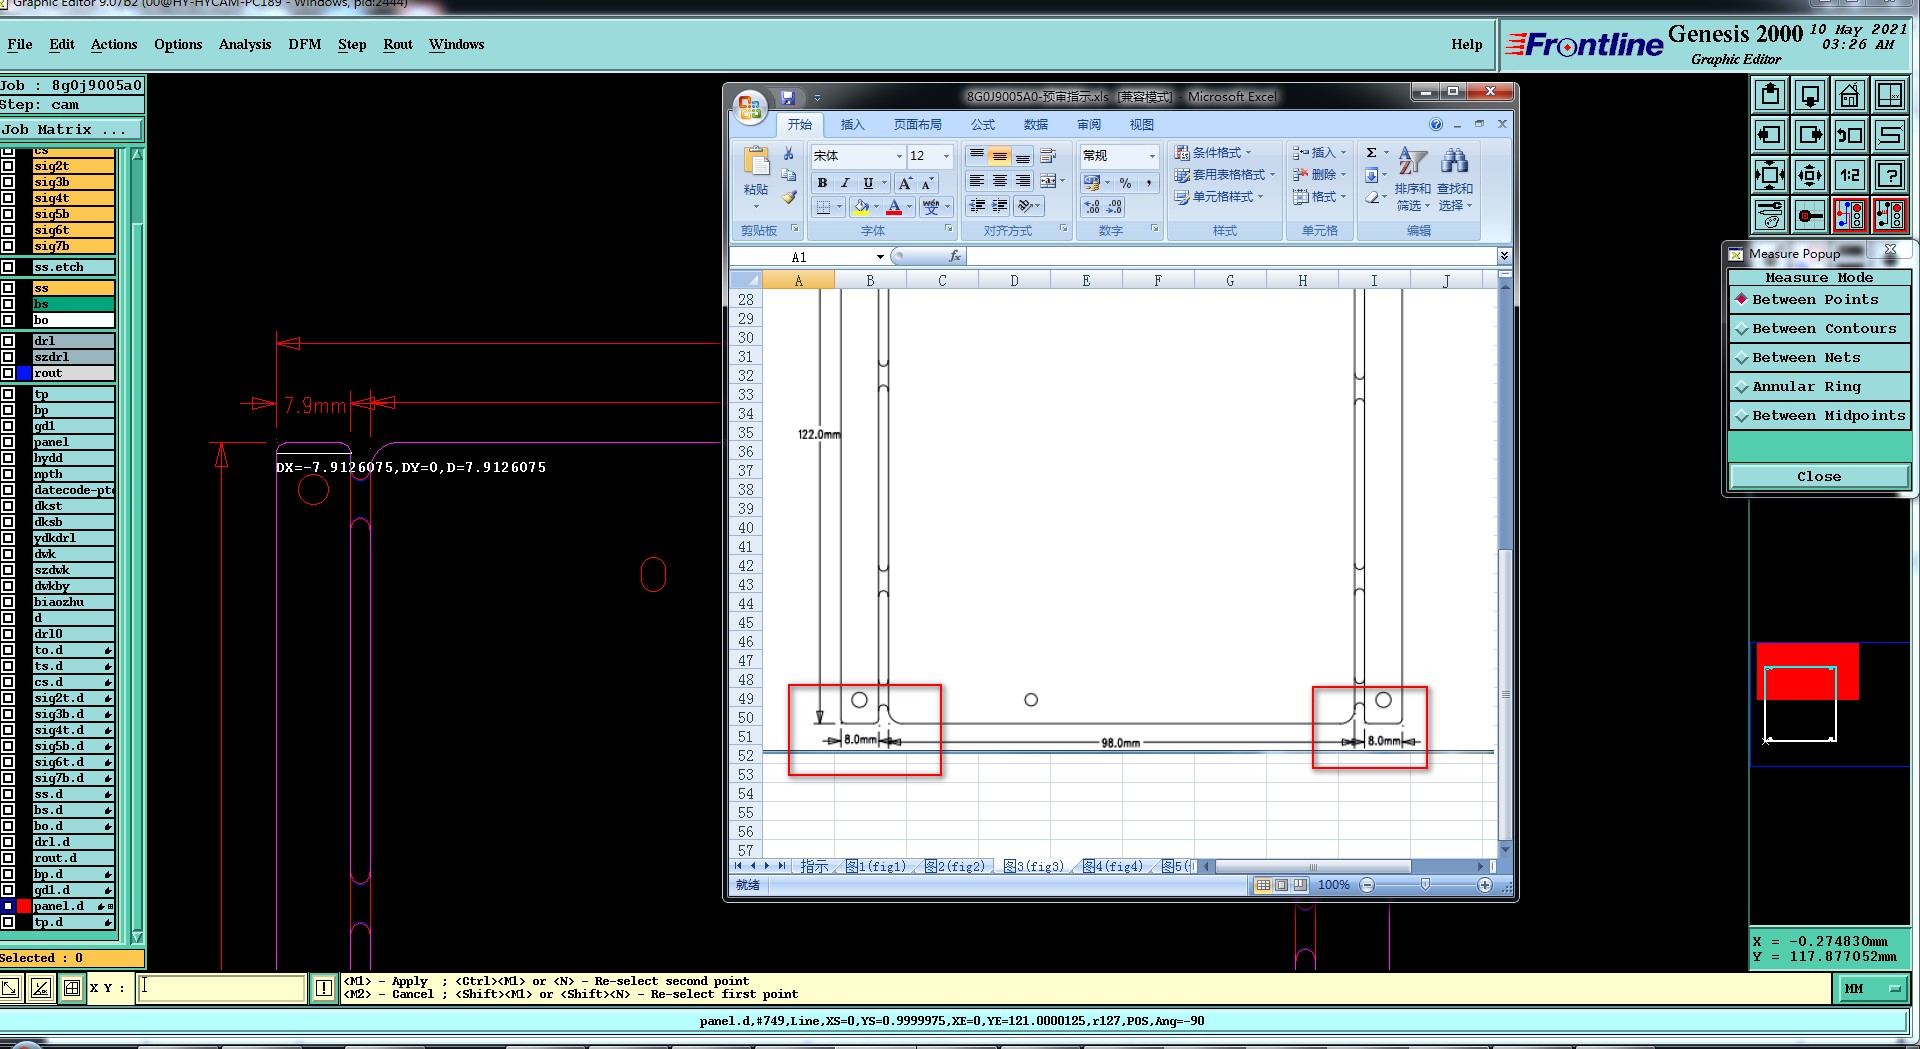
Task: Click the Close button in Measure Popup
Action: click(x=1819, y=476)
